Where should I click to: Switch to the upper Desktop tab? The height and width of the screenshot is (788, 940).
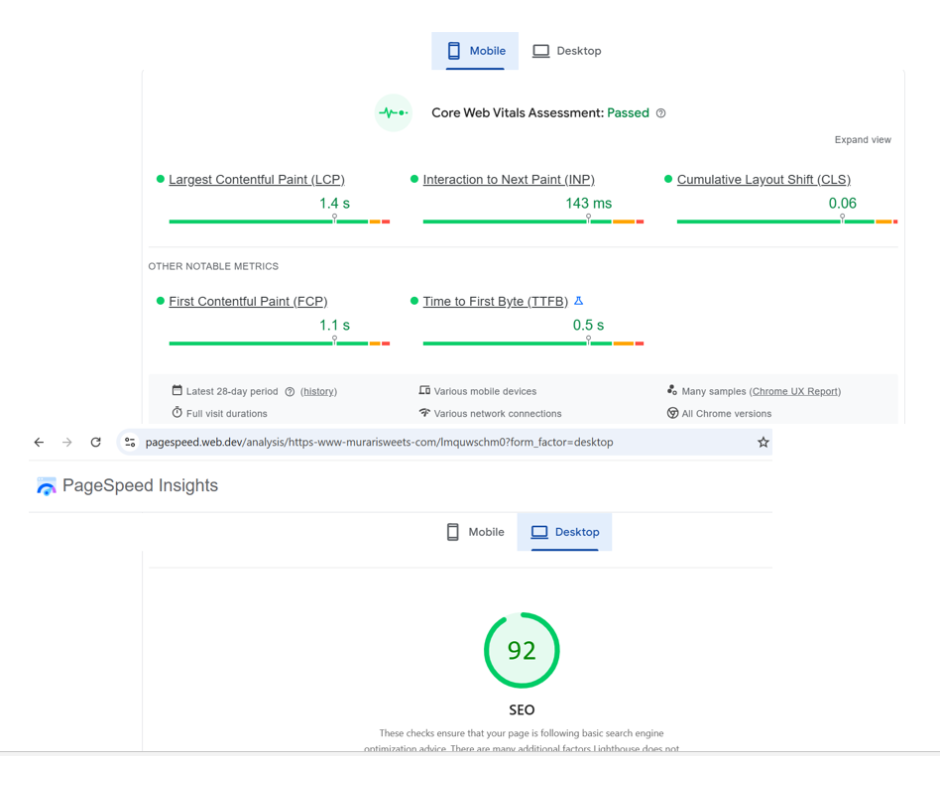567,51
